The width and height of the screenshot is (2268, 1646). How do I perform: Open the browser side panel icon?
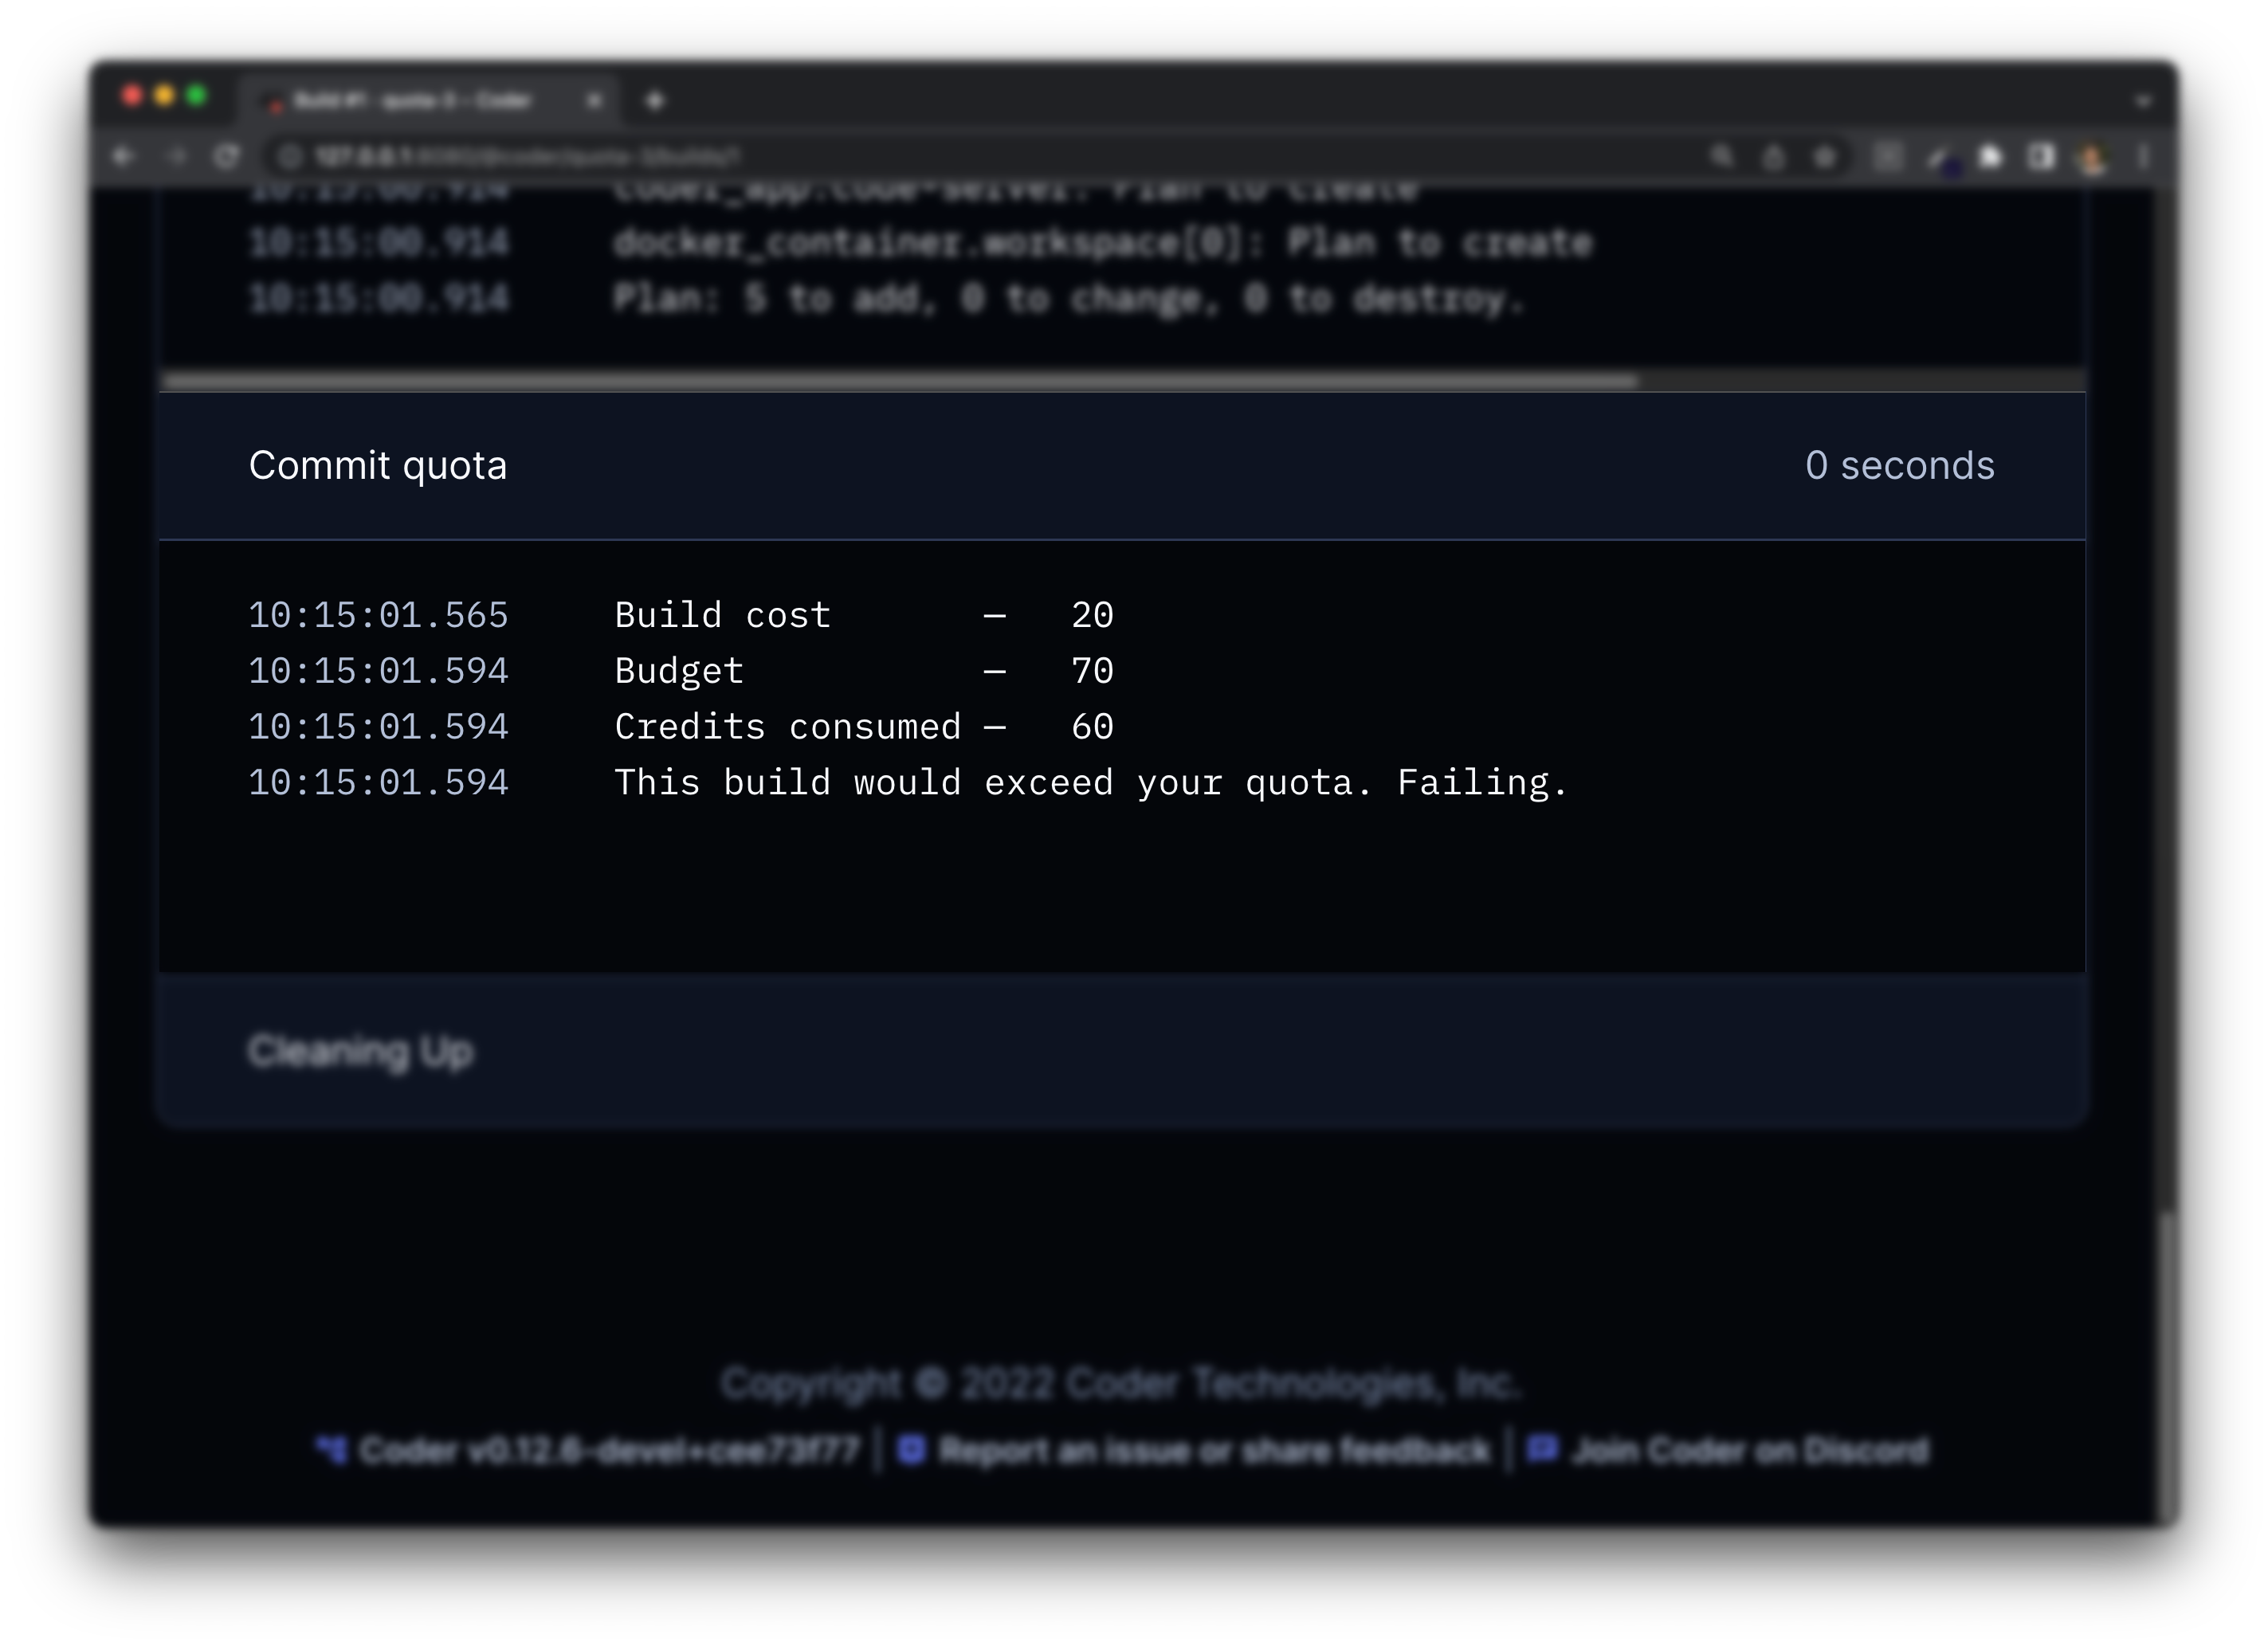(2041, 156)
